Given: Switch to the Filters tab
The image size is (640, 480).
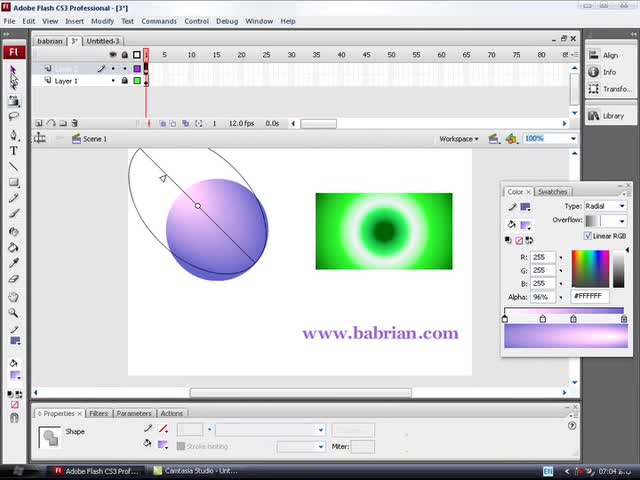Looking at the screenshot, I should click(x=98, y=413).
